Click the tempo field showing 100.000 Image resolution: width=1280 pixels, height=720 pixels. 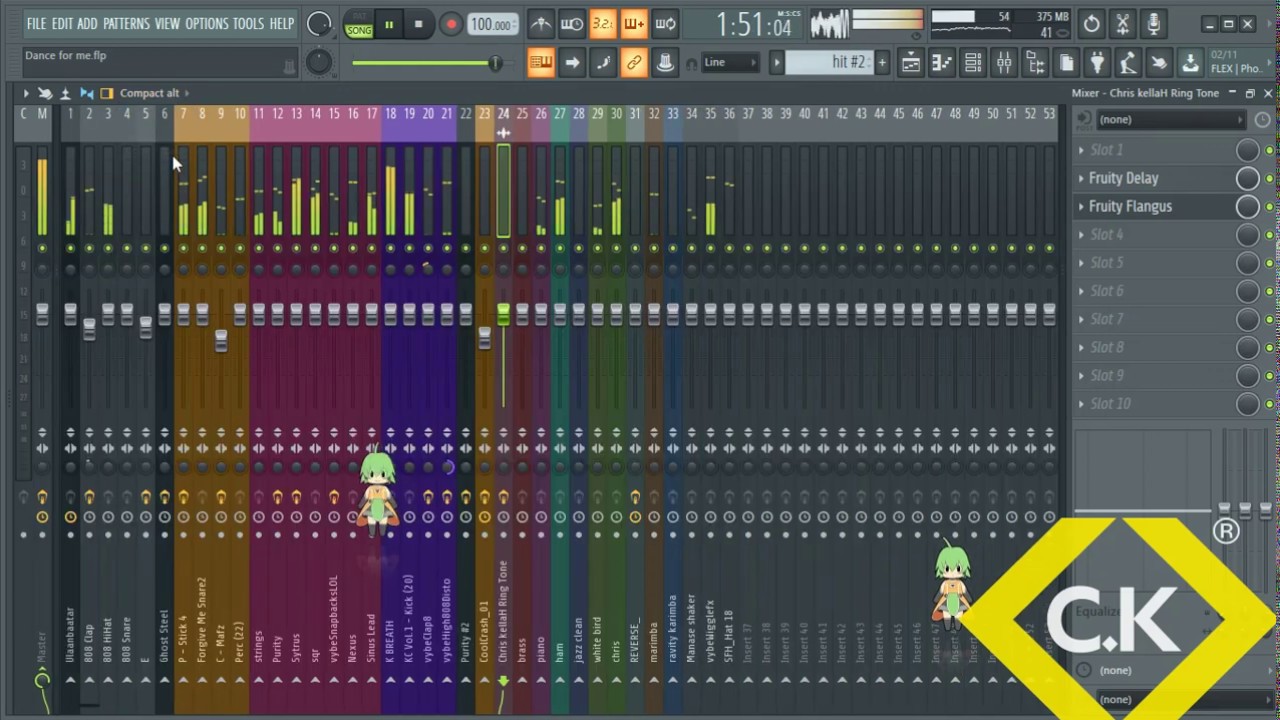point(492,24)
